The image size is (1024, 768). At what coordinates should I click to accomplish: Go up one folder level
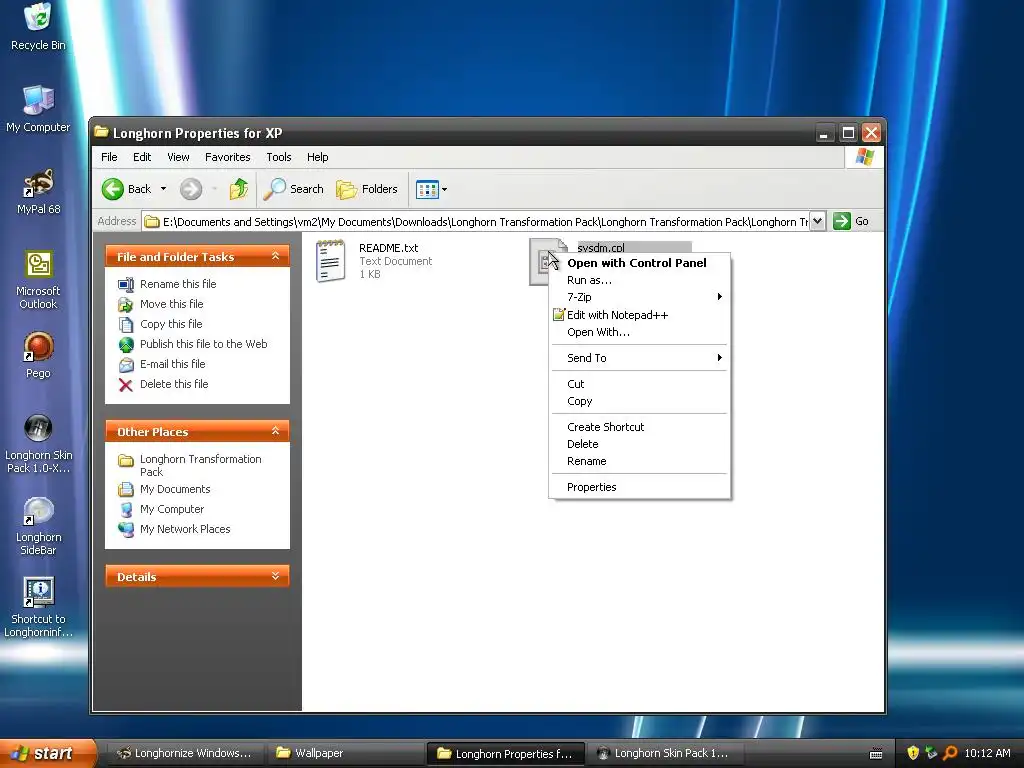pos(238,189)
